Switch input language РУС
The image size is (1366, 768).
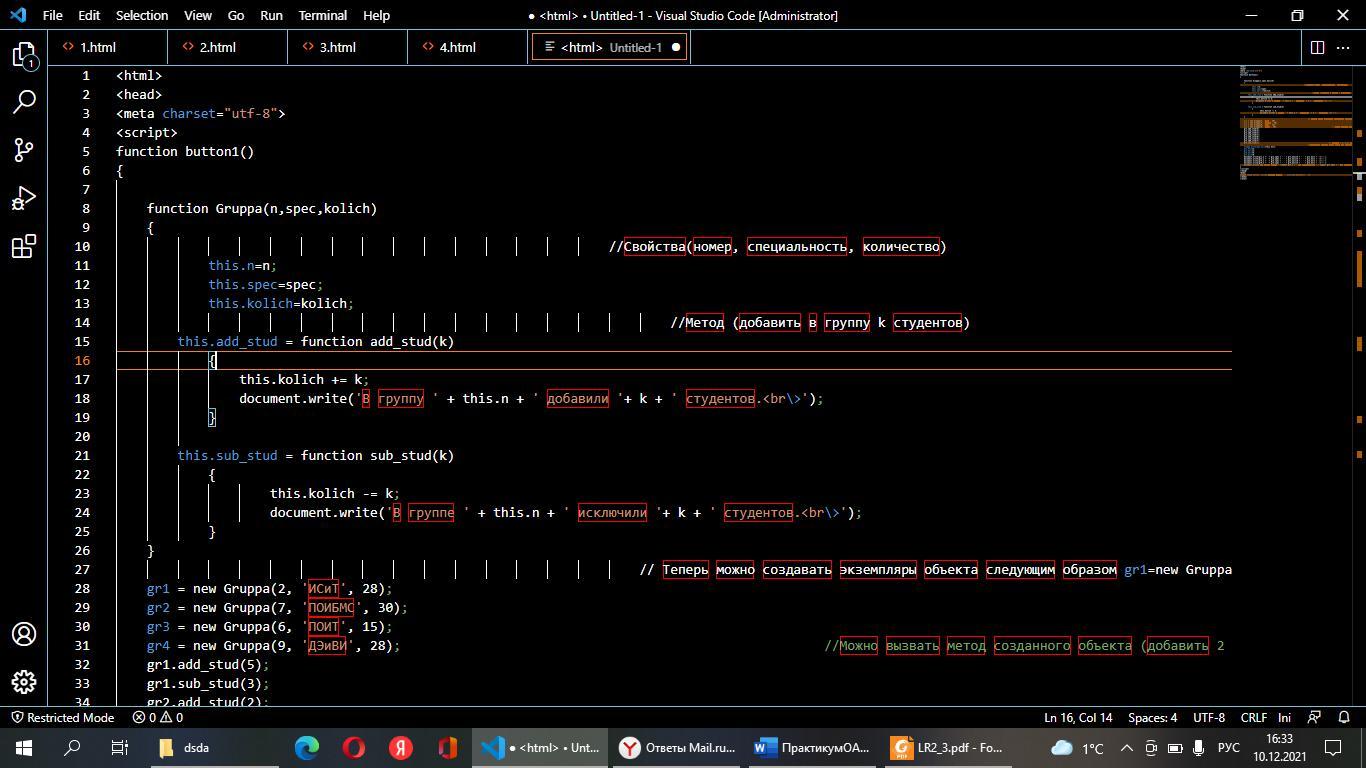pos(1229,748)
